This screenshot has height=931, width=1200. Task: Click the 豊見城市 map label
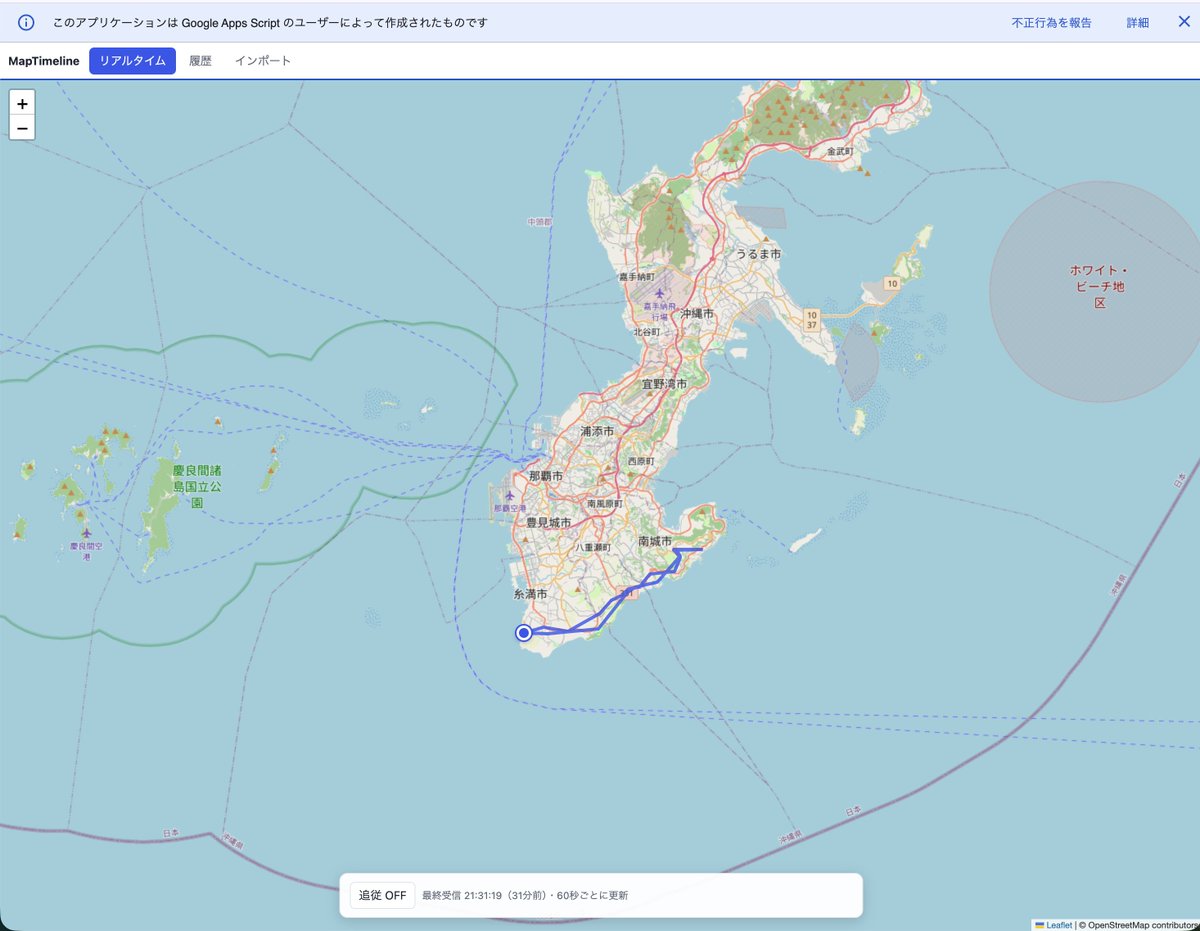coord(548,523)
